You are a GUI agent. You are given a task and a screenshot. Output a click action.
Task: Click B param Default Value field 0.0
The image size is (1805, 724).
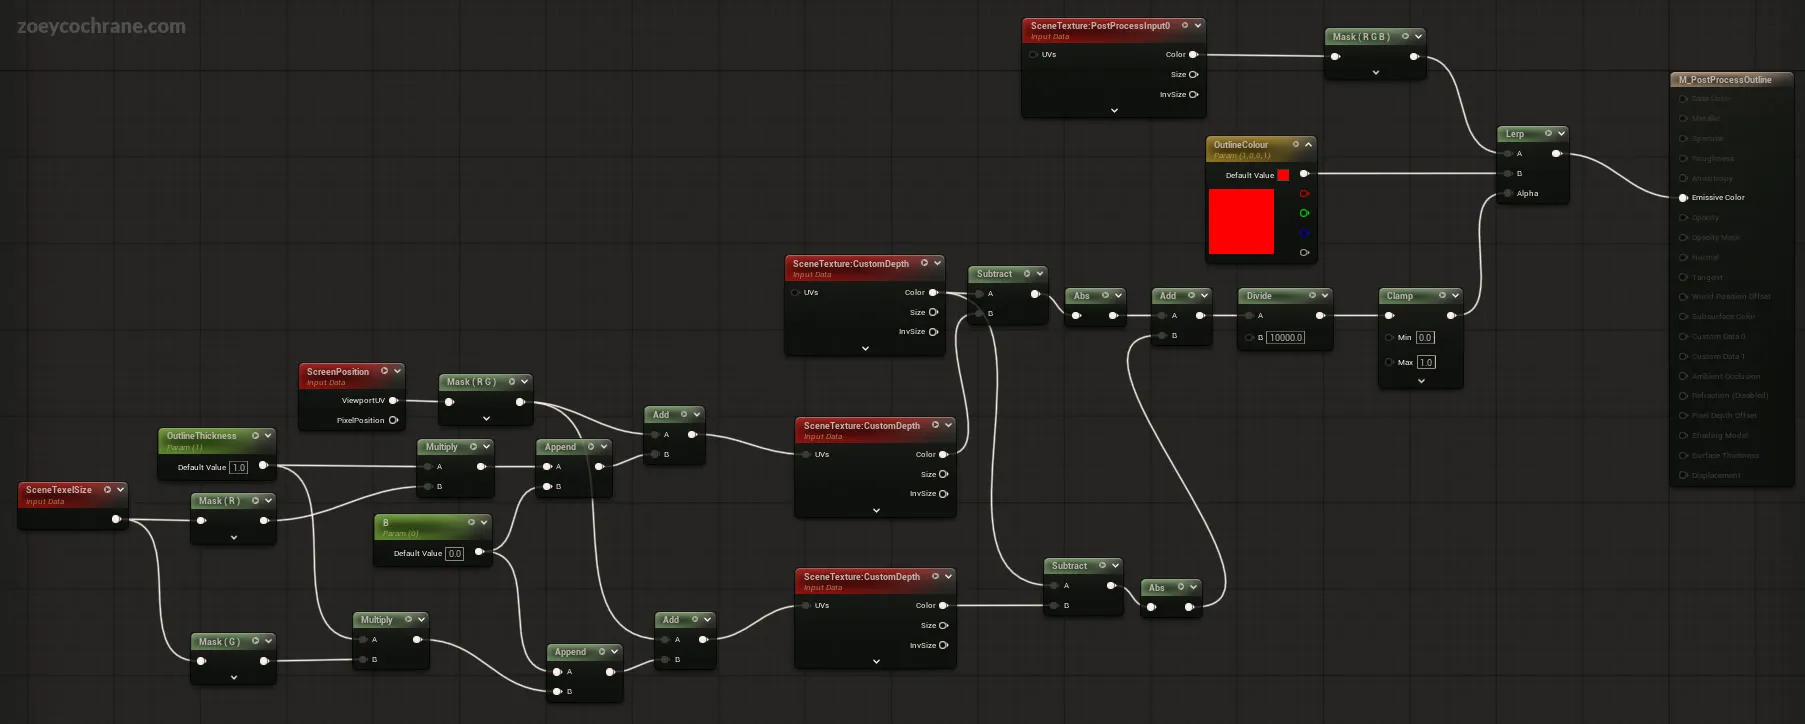(454, 554)
